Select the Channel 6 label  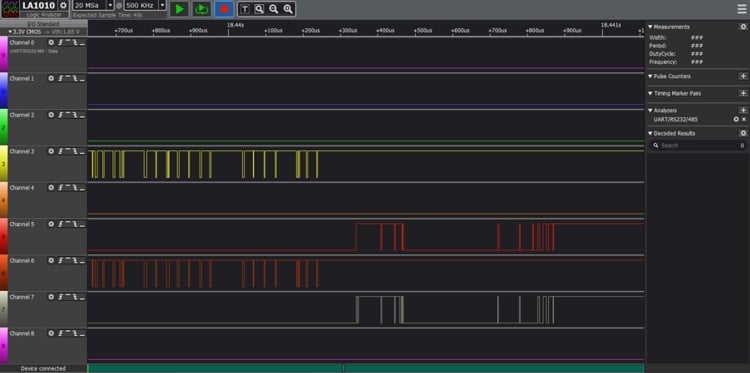point(22,261)
